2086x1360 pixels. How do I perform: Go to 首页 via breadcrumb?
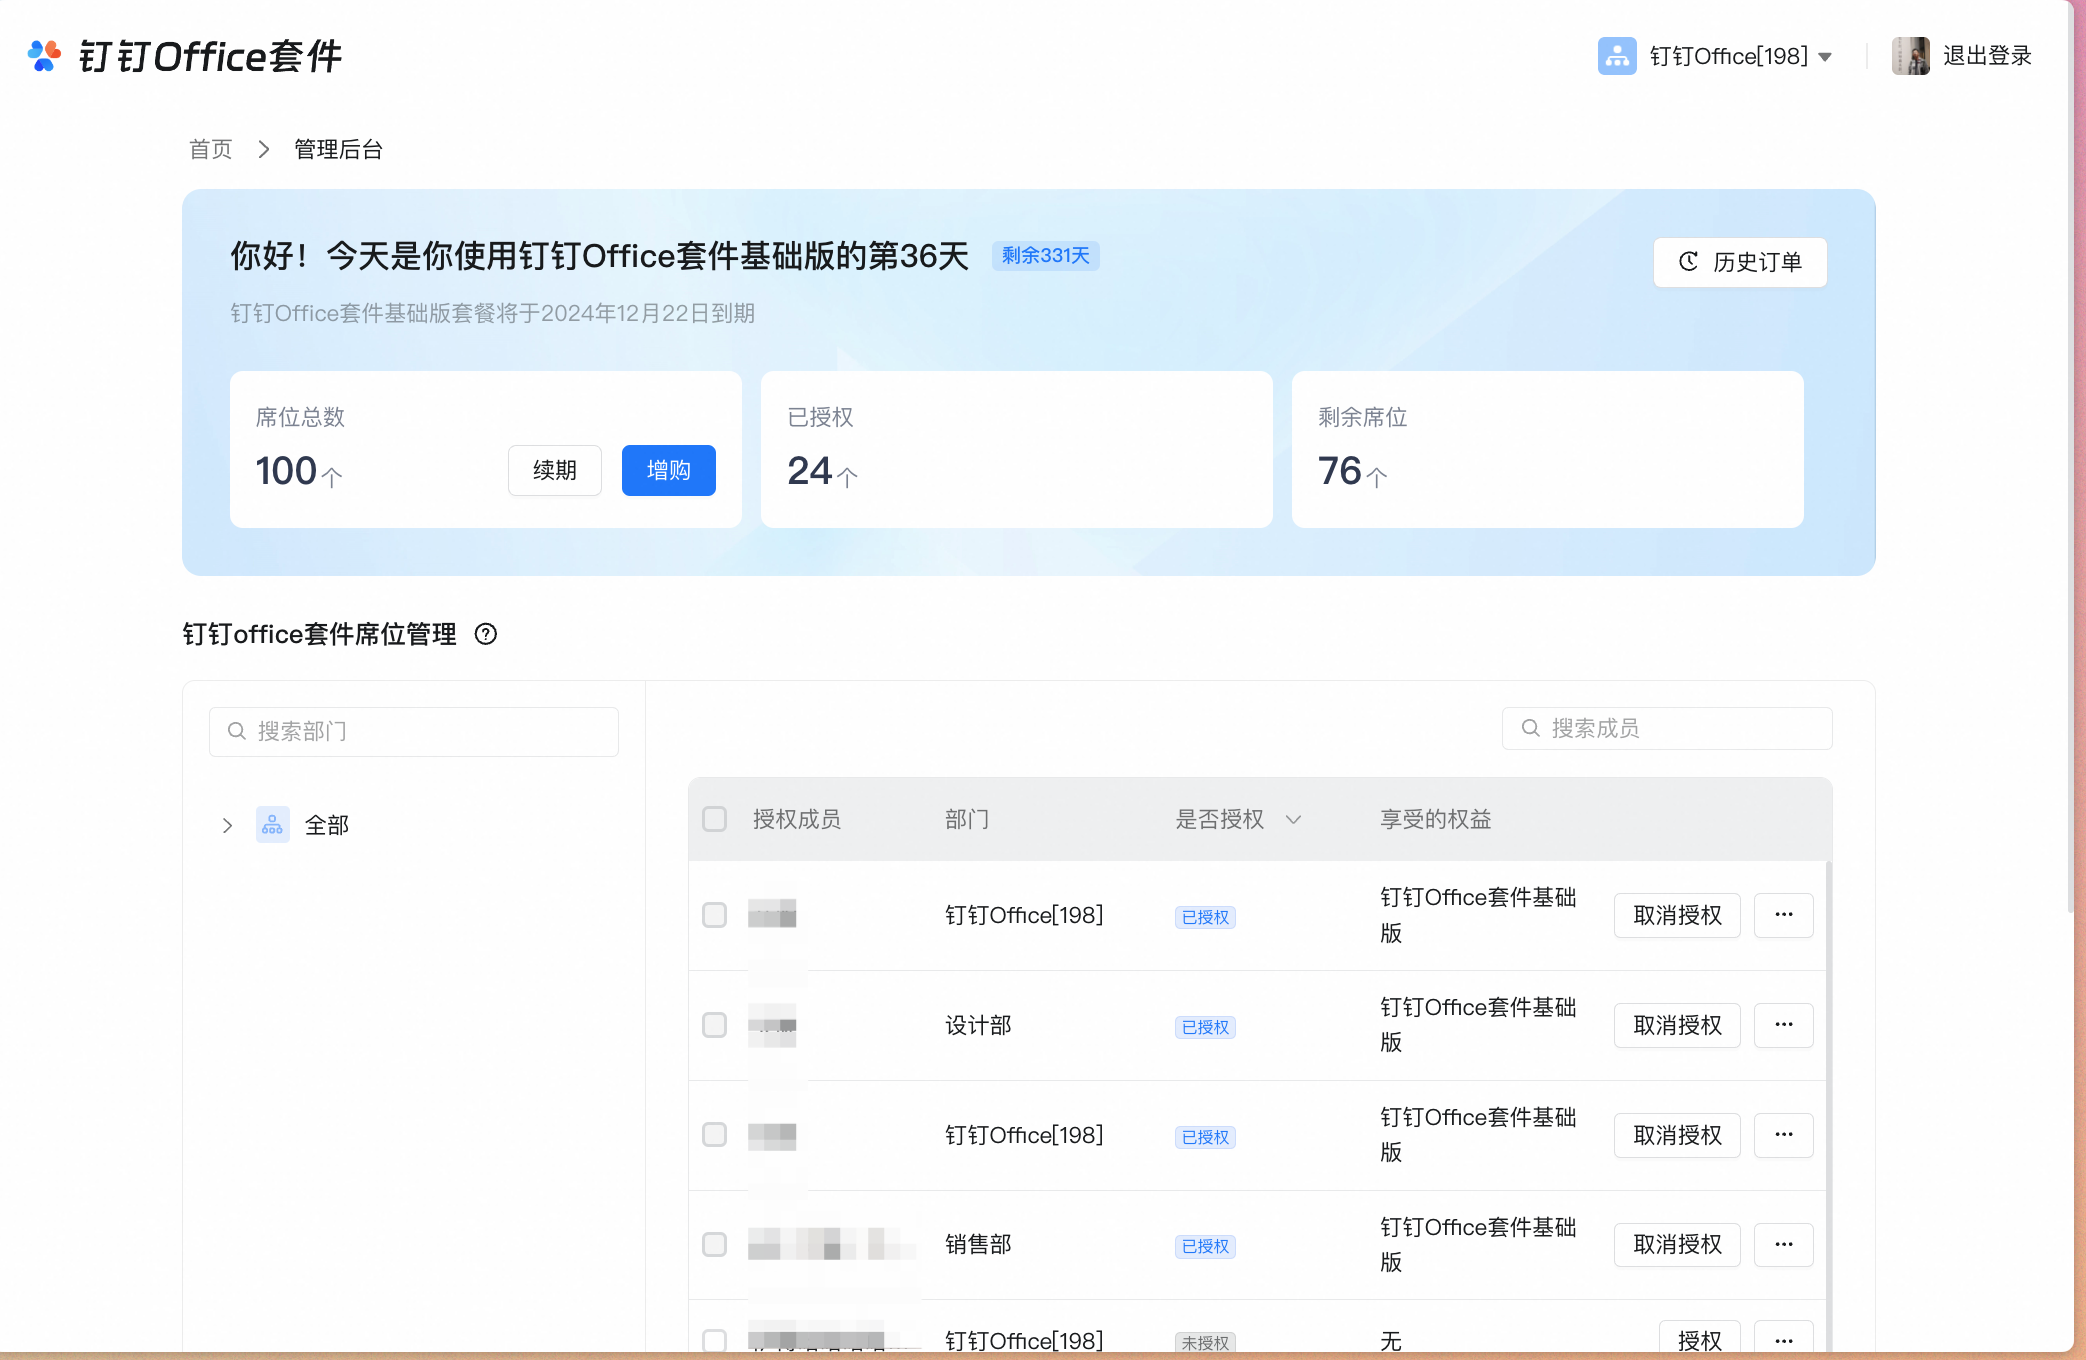coord(210,148)
